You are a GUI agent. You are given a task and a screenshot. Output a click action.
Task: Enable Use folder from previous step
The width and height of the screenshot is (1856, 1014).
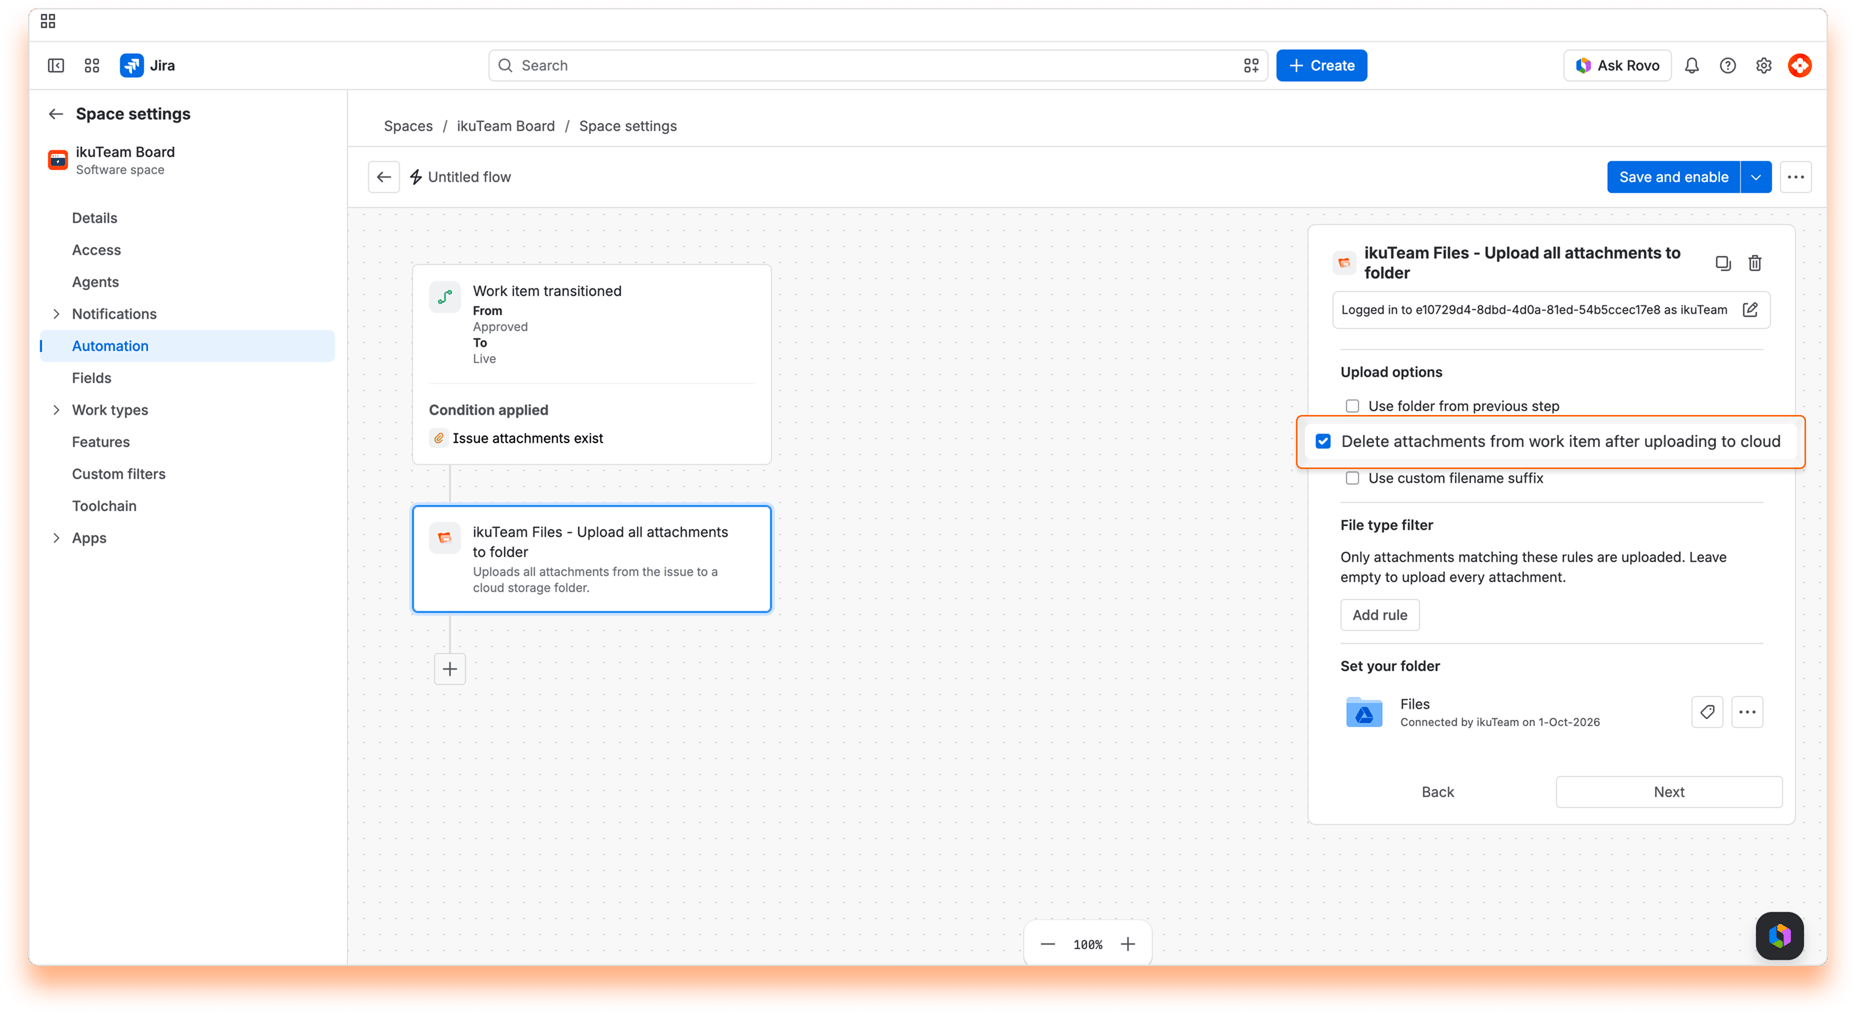click(x=1352, y=406)
